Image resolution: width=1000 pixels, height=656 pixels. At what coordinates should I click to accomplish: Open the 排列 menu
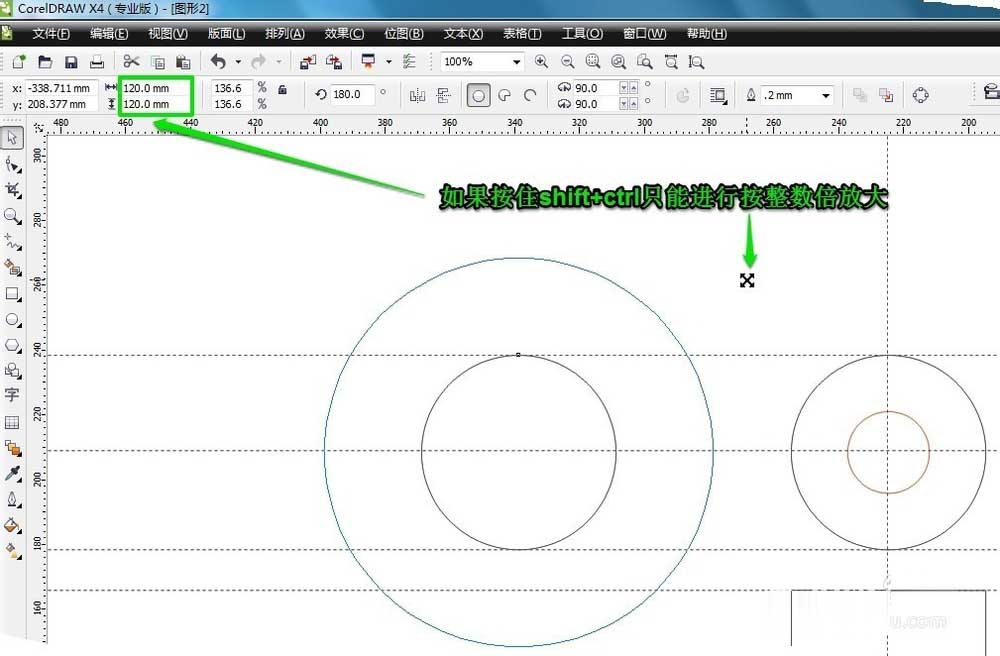[x=285, y=33]
